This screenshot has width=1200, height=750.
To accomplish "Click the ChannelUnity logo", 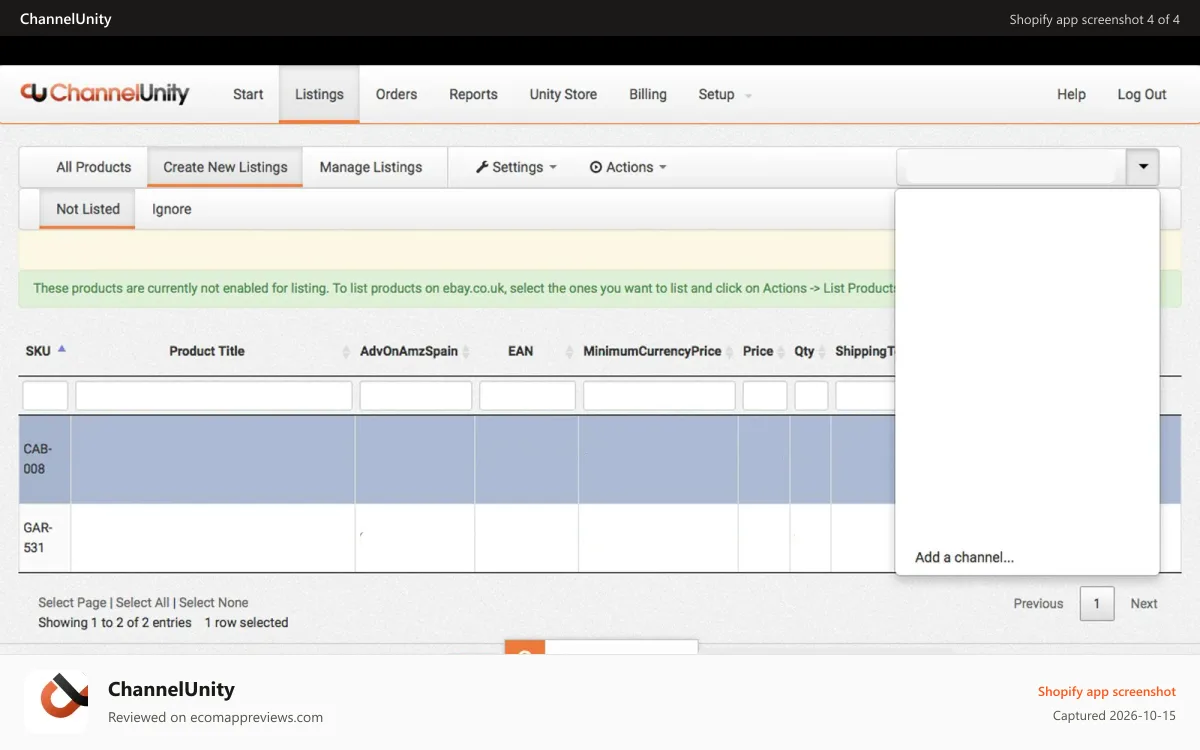I will click(105, 93).
